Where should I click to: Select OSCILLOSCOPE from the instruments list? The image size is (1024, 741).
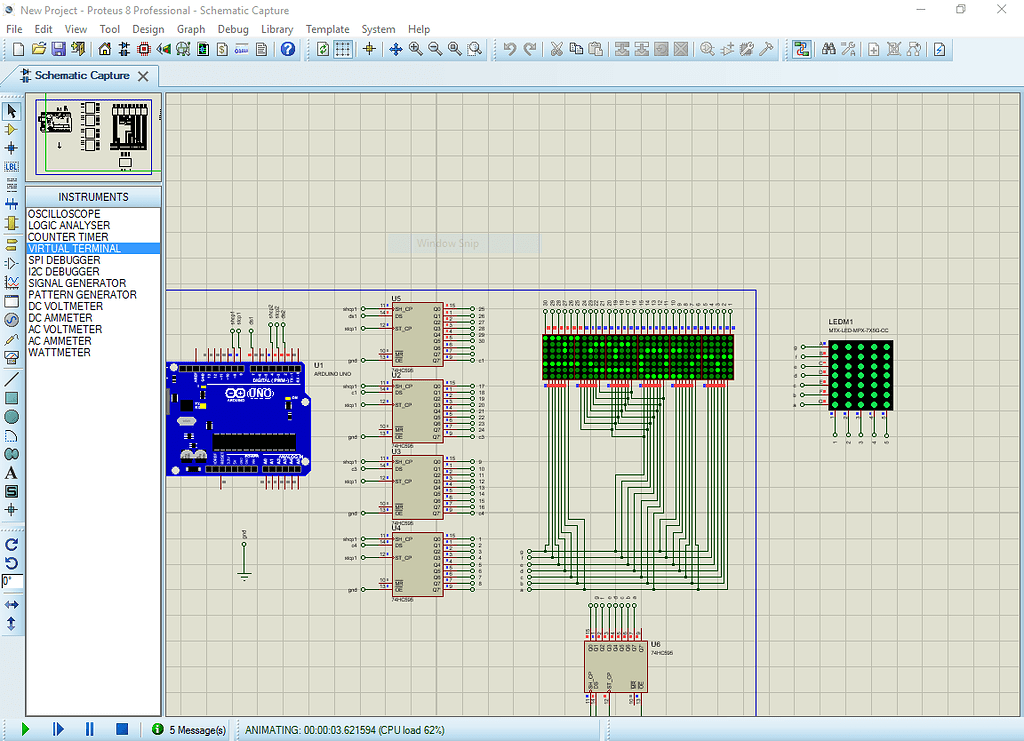pos(64,214)
